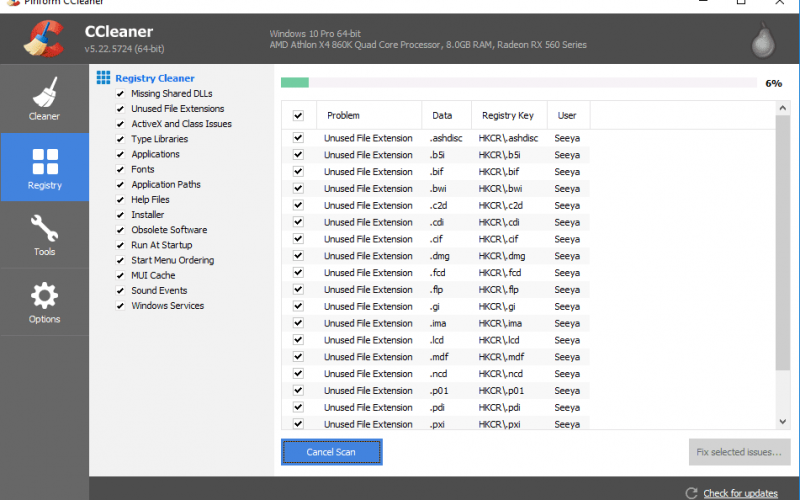
Task: Click the Cancel Scan button
Action: pos(332,452)
